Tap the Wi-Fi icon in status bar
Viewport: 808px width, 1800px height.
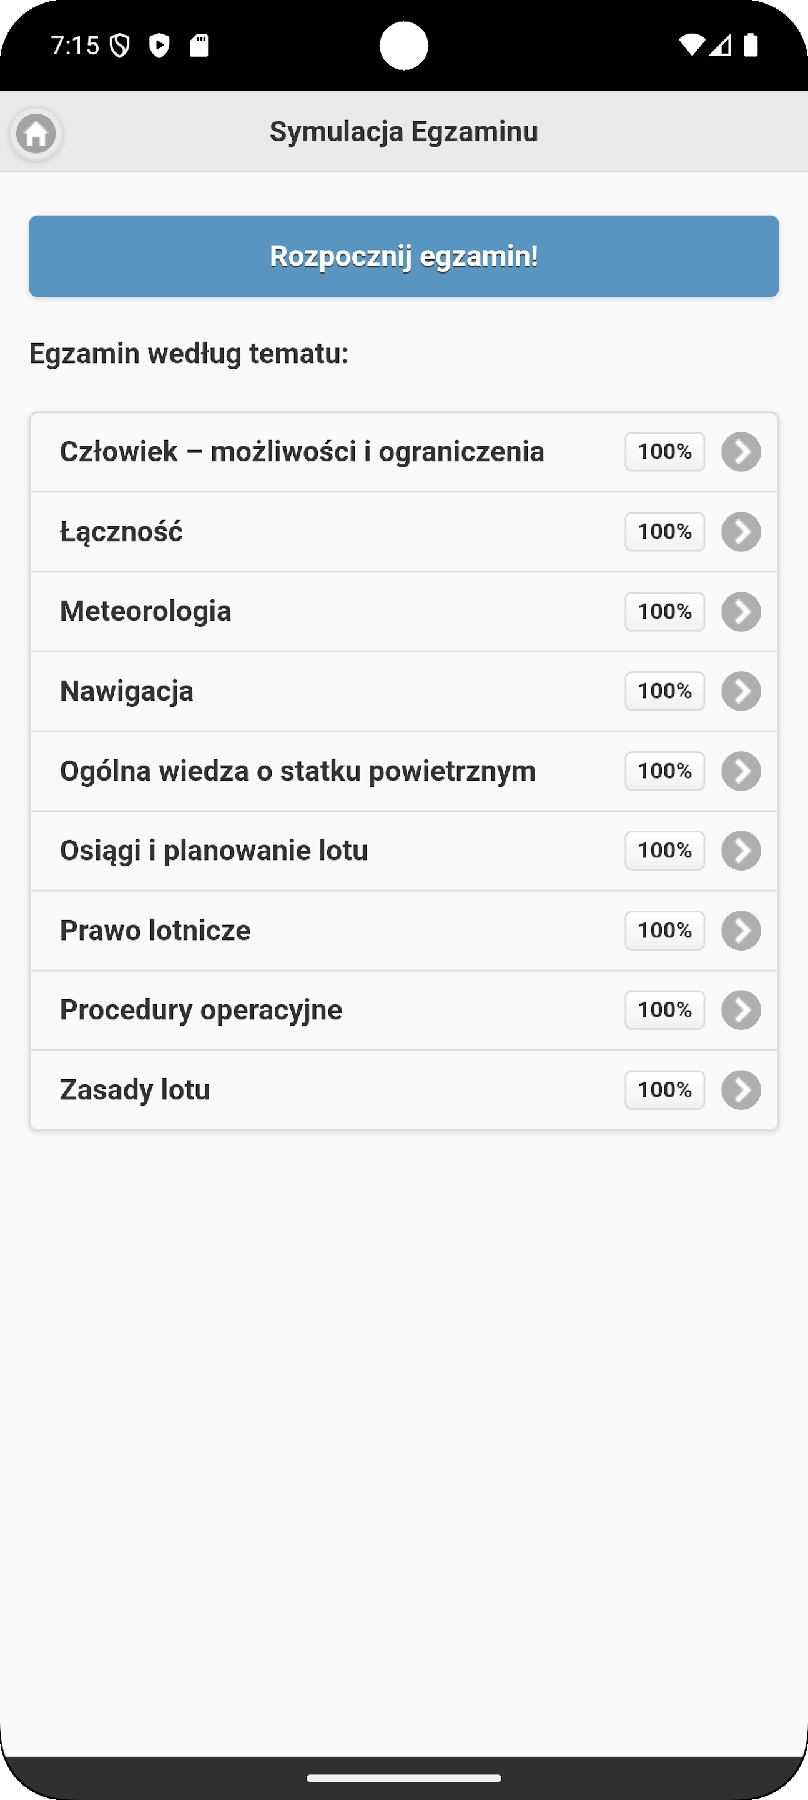691,45
